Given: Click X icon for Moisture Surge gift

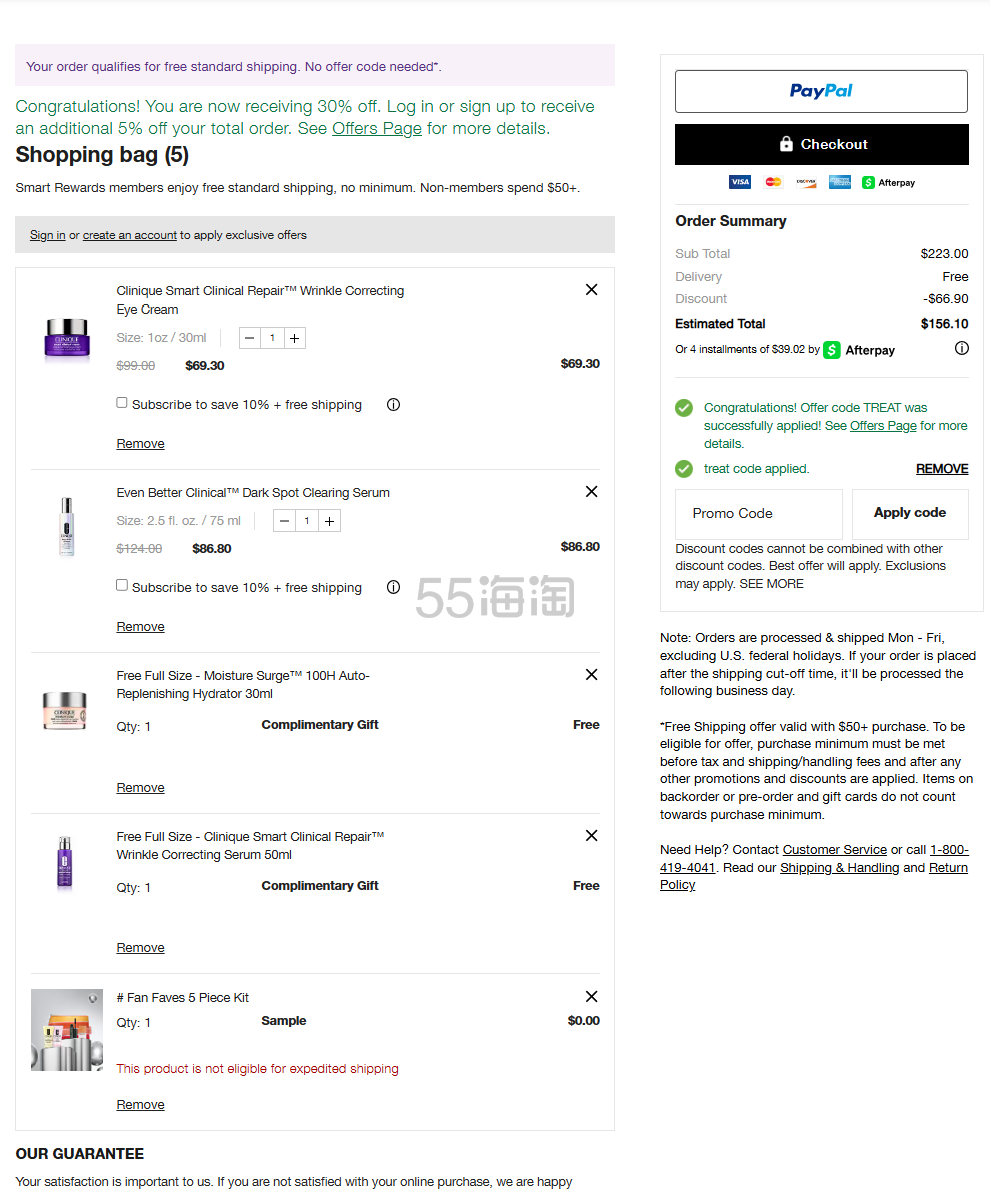Looking at the screenshot, I should (x=591, y=675).
